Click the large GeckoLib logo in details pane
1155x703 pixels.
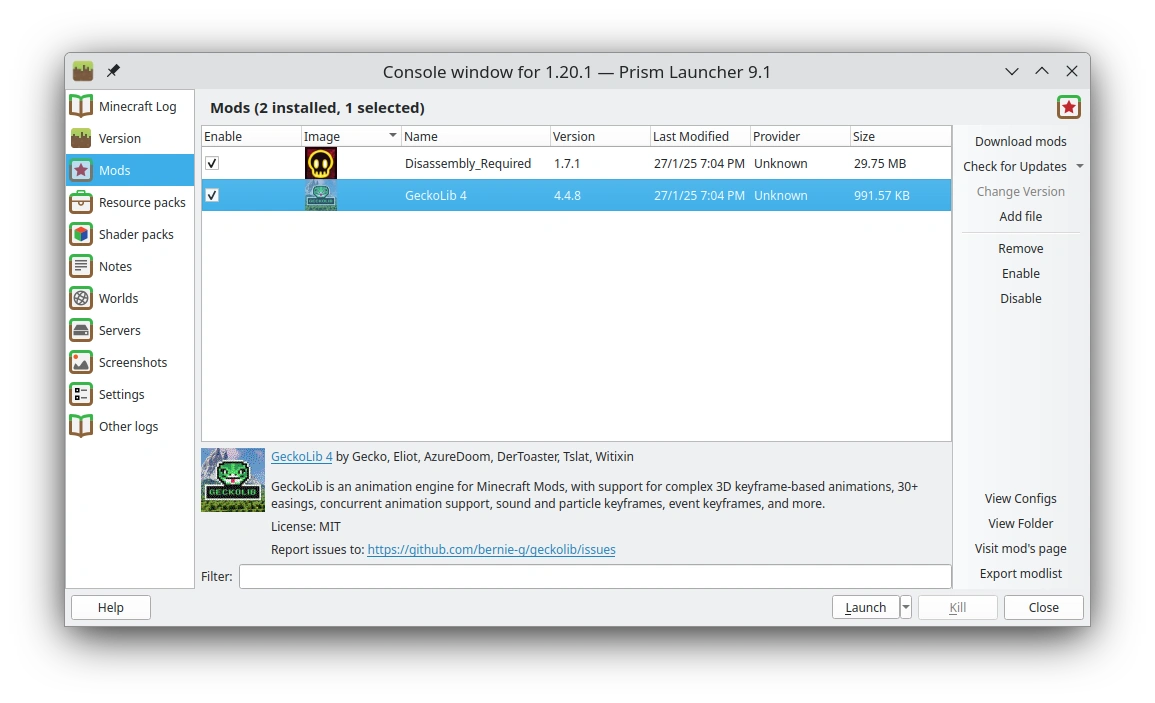coord(233,480)
